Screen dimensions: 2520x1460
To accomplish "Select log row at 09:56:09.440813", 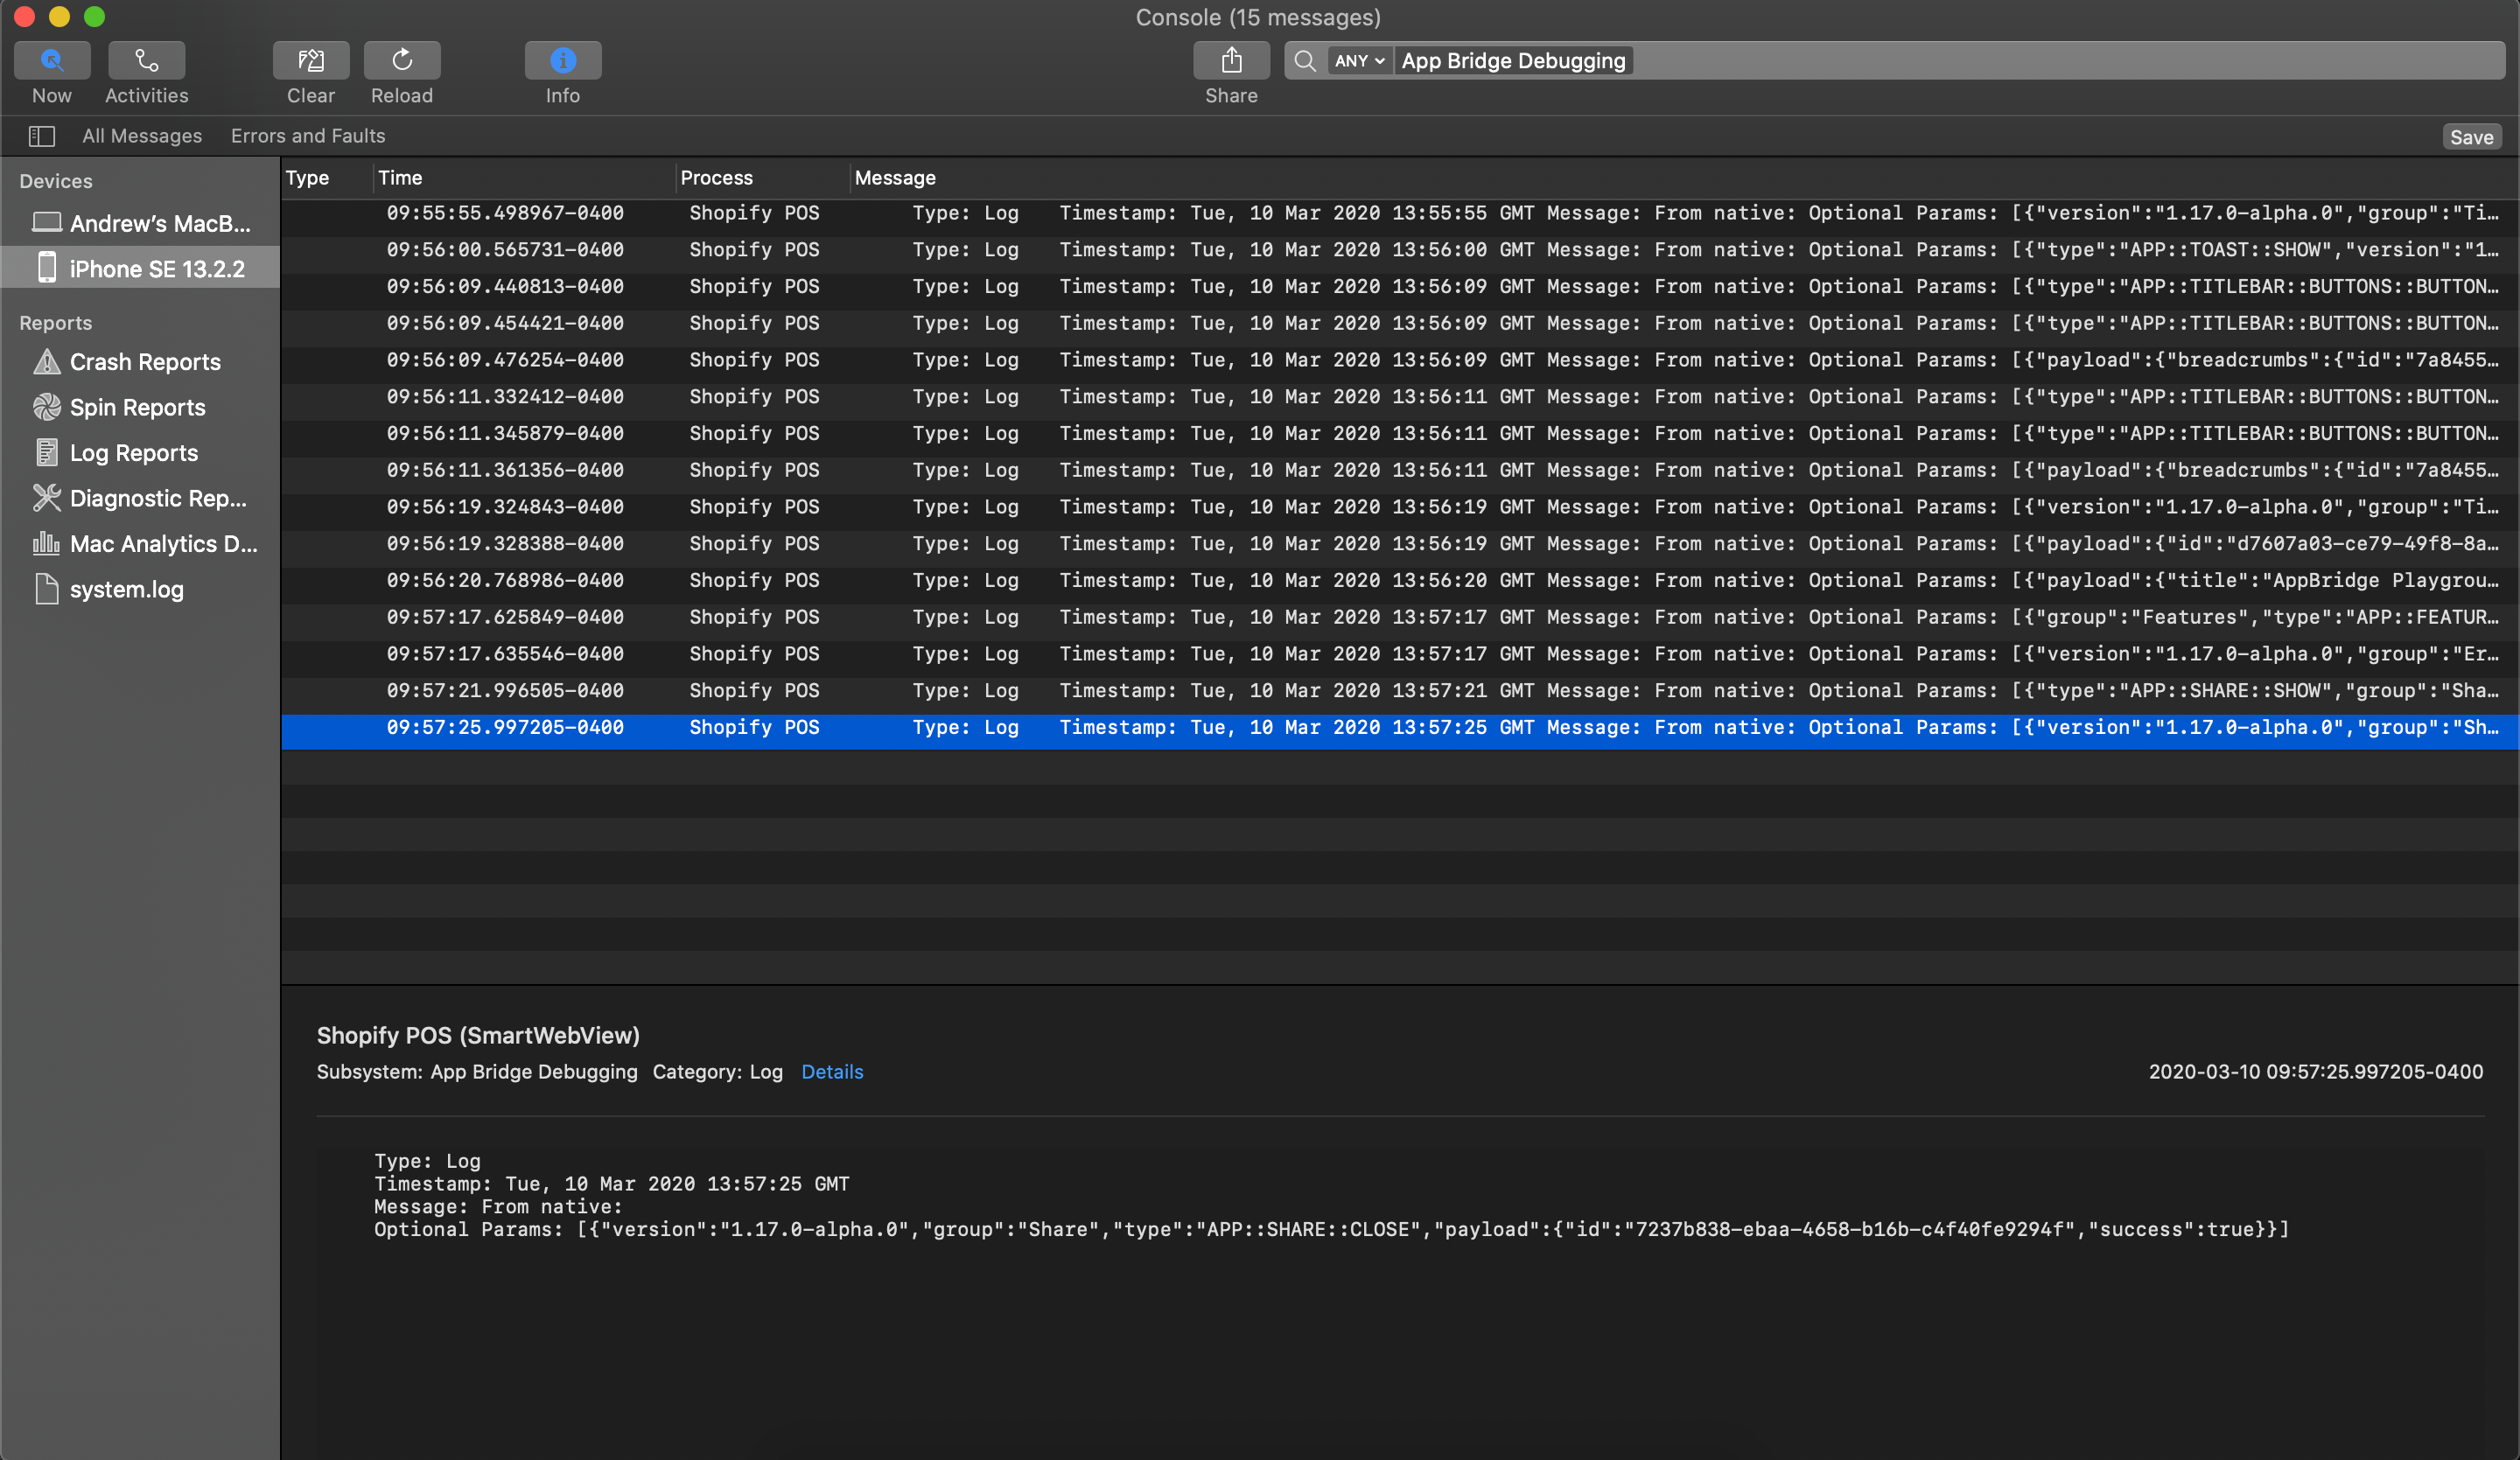I will (x=1400, y=287).
